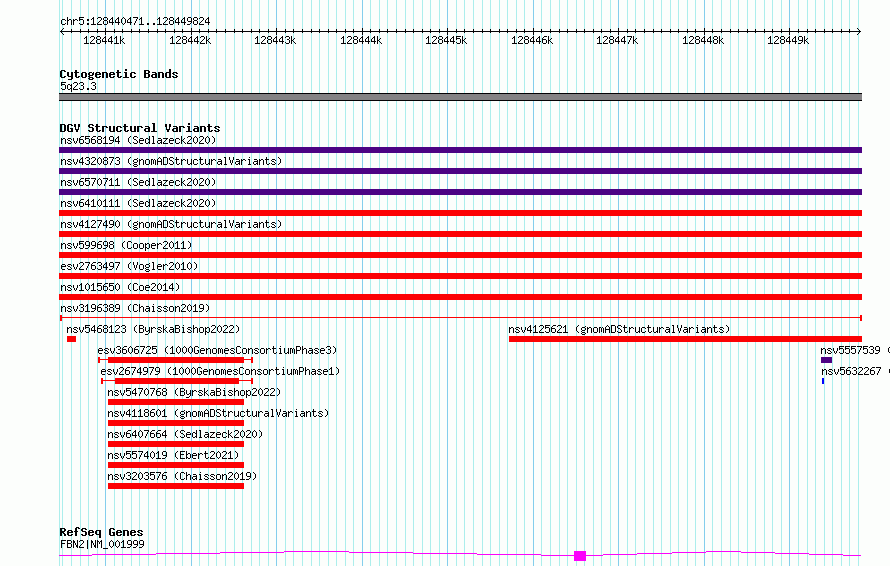The width and height of the screenshot is (890, 566).
Task: Click the nsv4125621 red variant bar
Action: pyautogui.click(x=685, y=339)
